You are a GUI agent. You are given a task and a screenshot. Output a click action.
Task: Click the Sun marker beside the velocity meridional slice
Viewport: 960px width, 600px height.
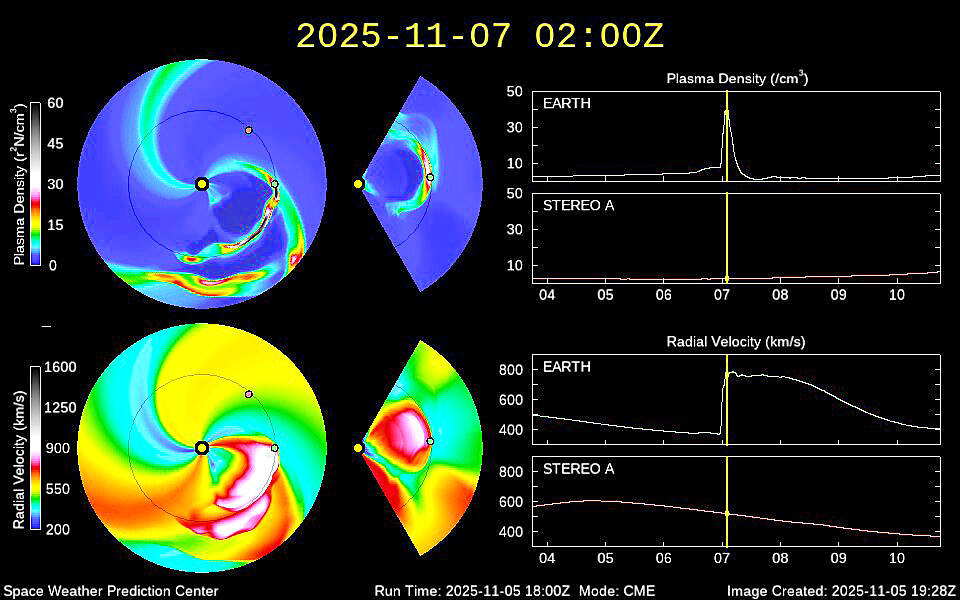click(x=358, y=448)
